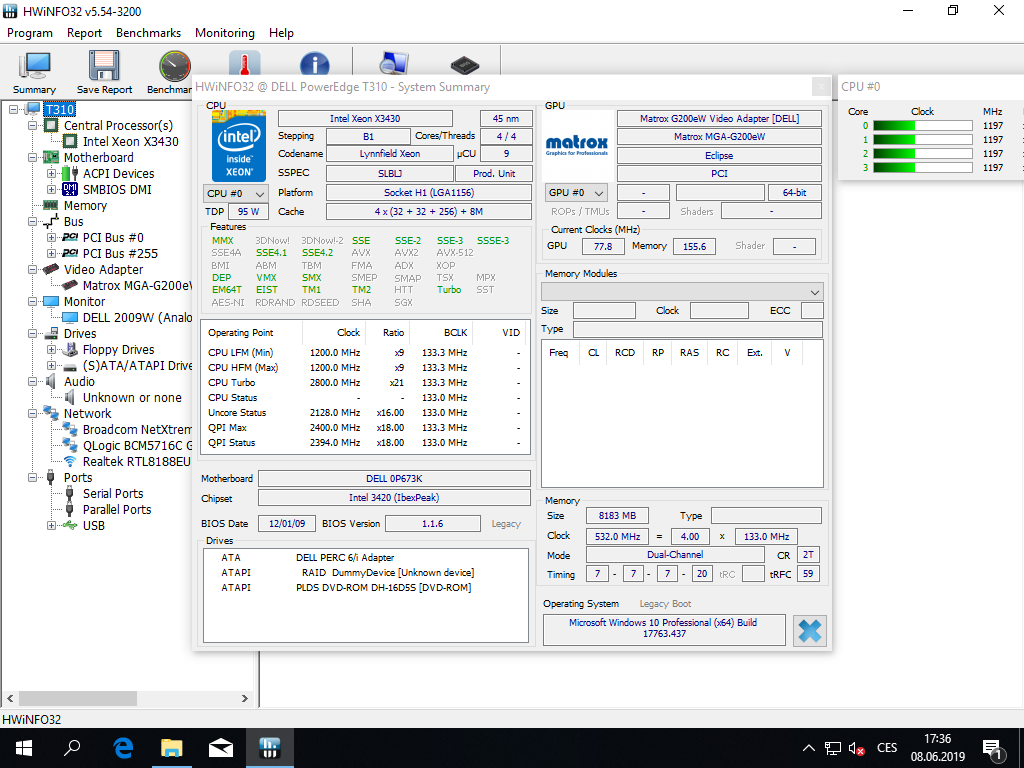Click the Intel Xeon logo image
The height and width of the screenshot is (768, 1024).
[x=239, y=146]
